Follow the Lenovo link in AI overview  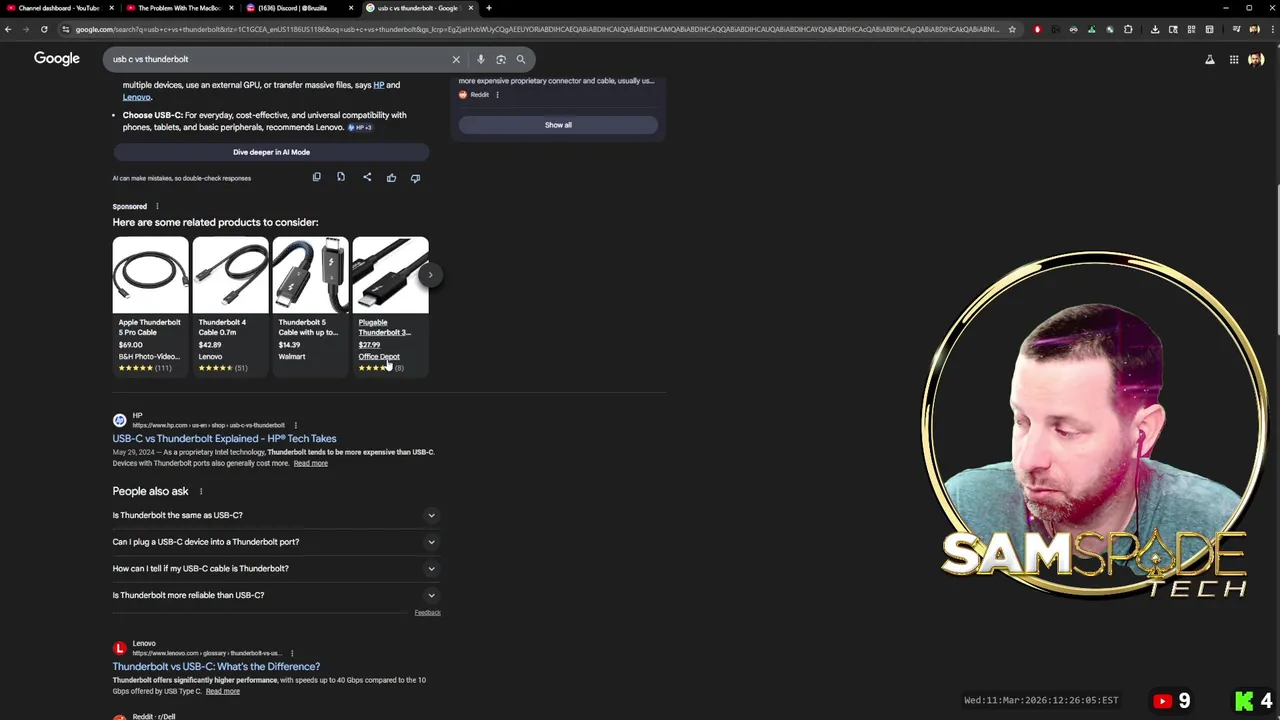(x=137, y=97)
